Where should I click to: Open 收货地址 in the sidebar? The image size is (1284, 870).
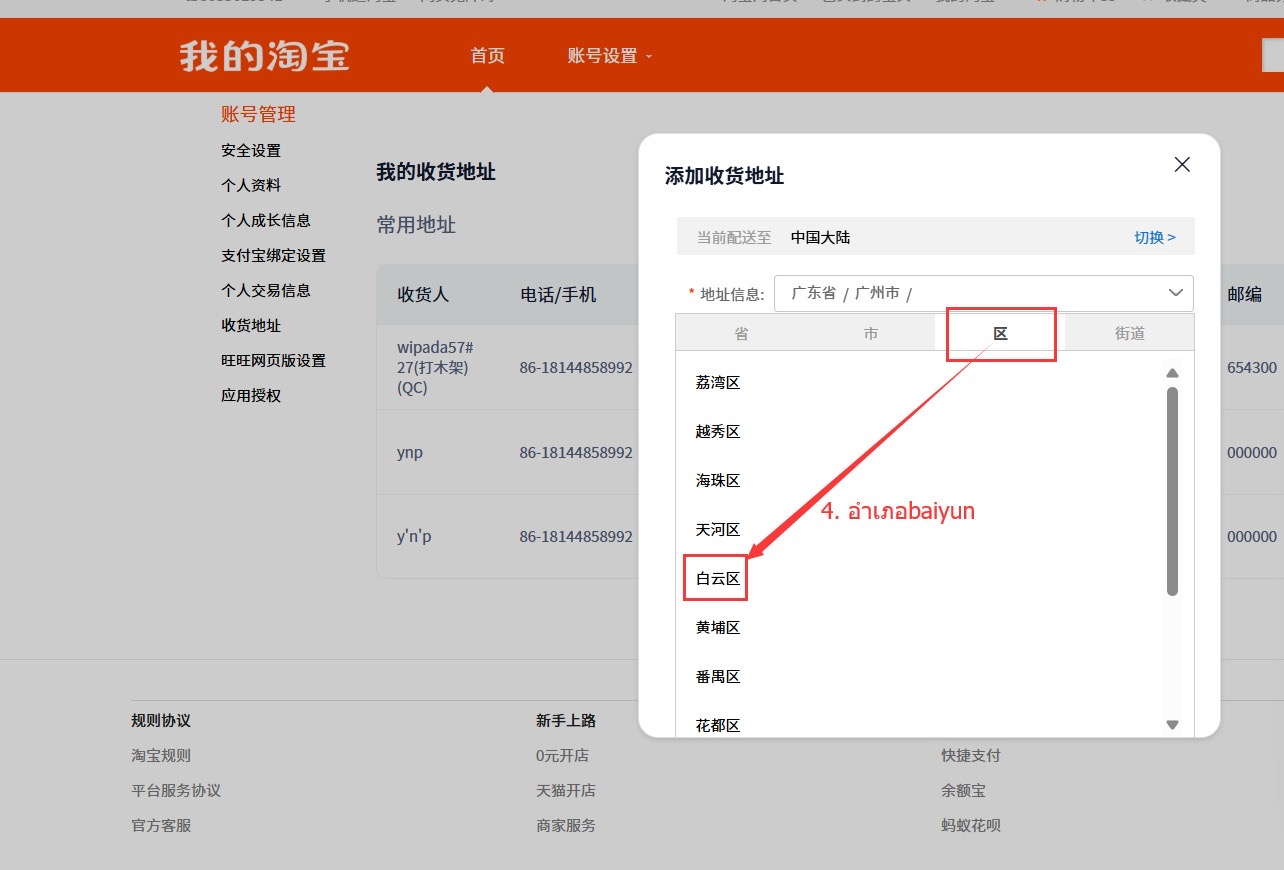(x=251, y=325)
